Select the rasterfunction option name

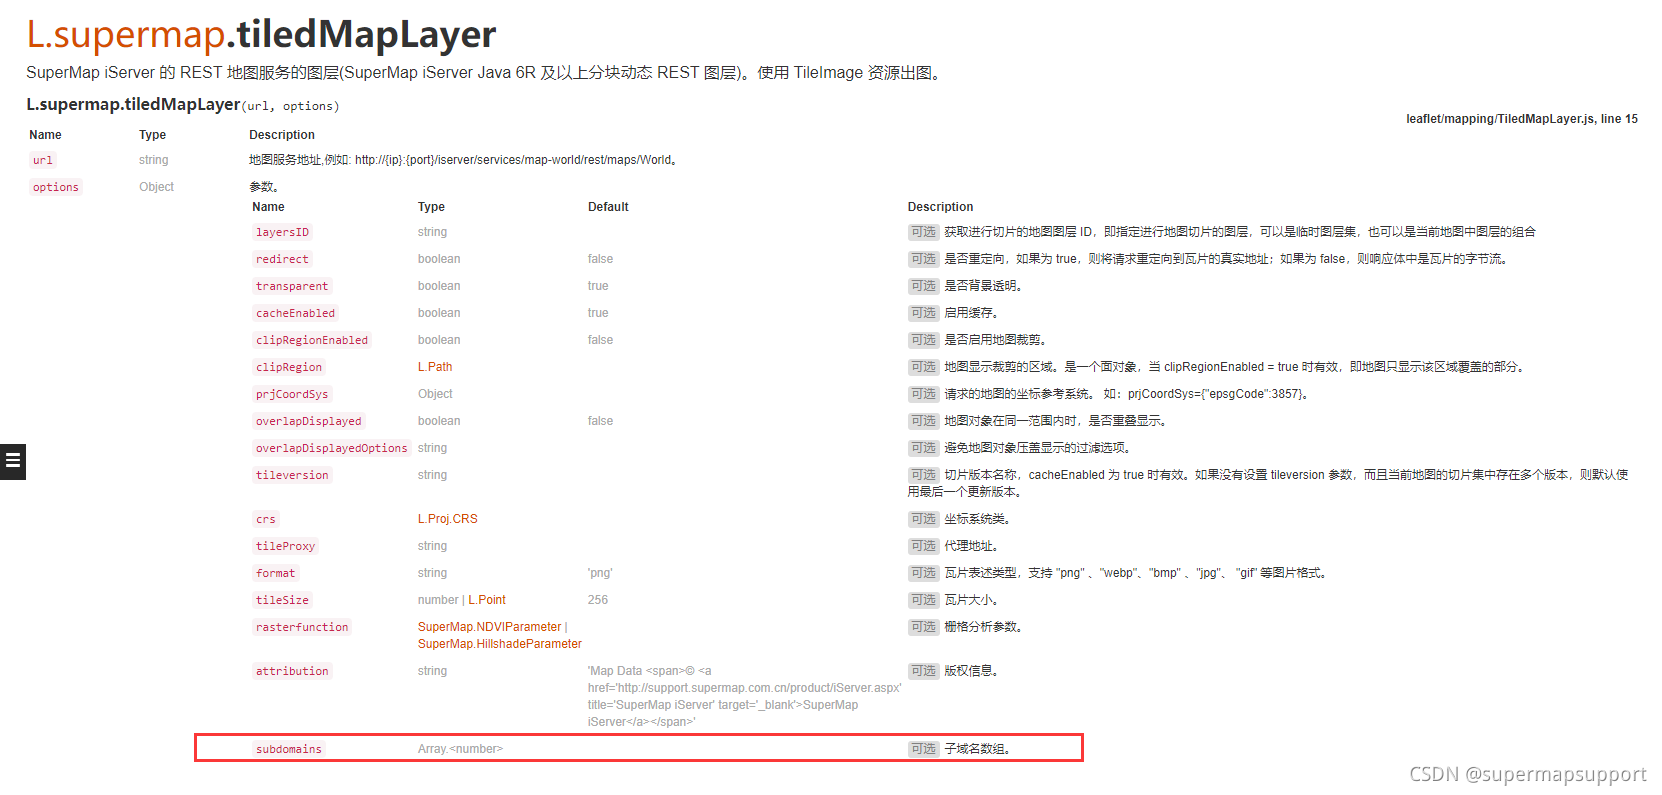pos(302,627)
